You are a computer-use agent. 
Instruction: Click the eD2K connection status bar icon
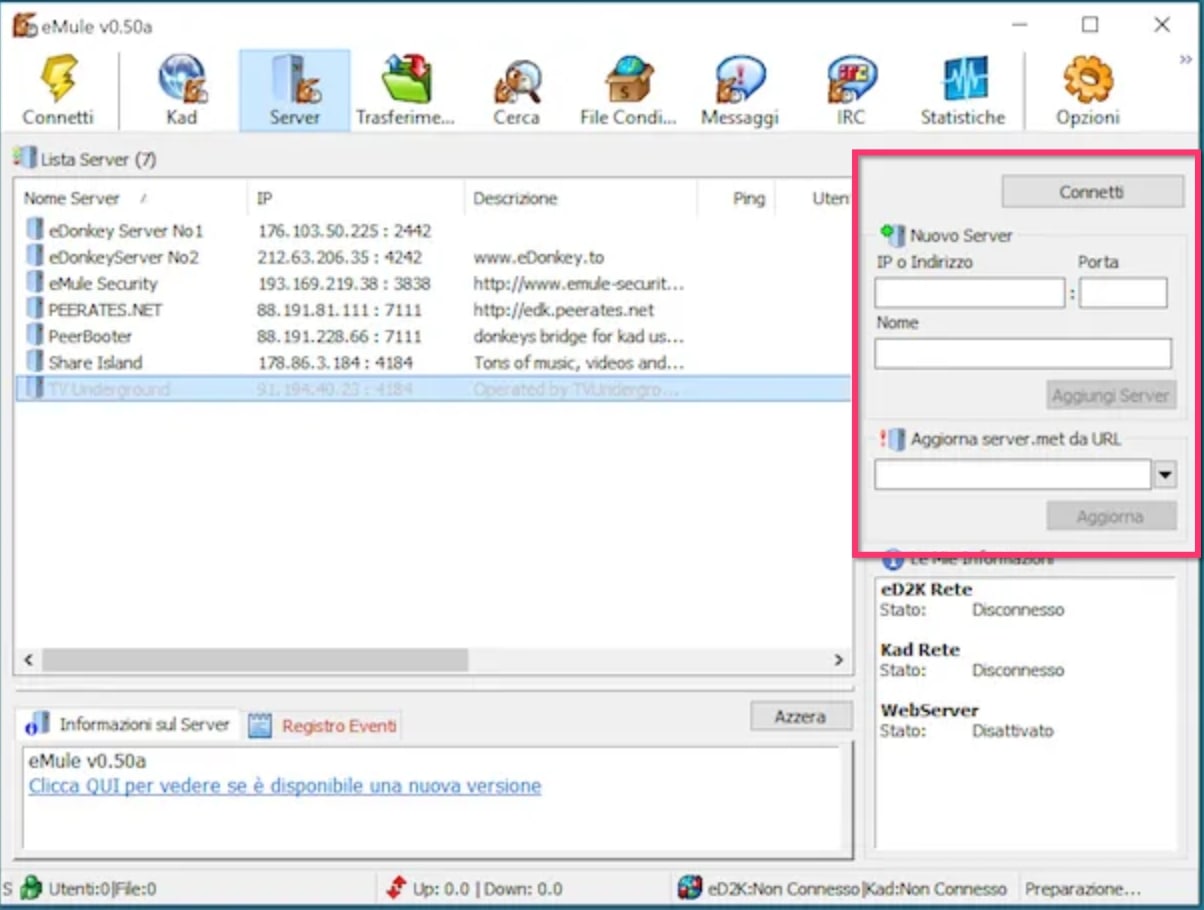coord(689,888)
